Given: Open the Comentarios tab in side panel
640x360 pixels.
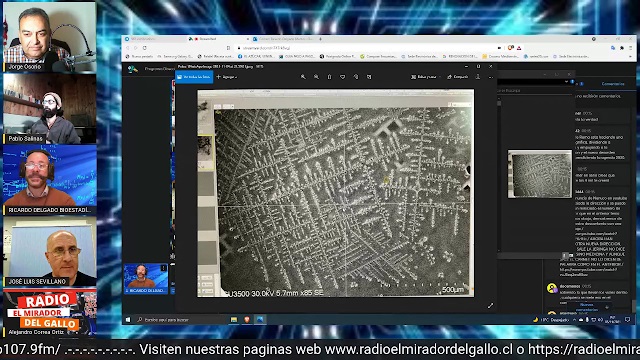Looking at the screenshot, I should (x=613, y=84).
